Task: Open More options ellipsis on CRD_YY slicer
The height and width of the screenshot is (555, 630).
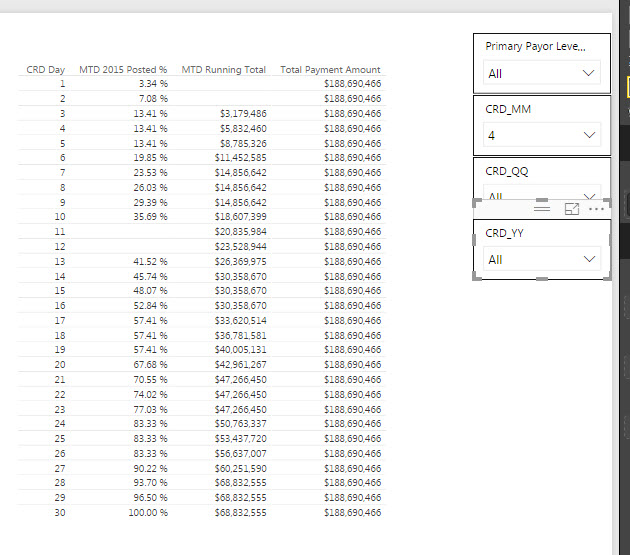Action: coord(596,209)
